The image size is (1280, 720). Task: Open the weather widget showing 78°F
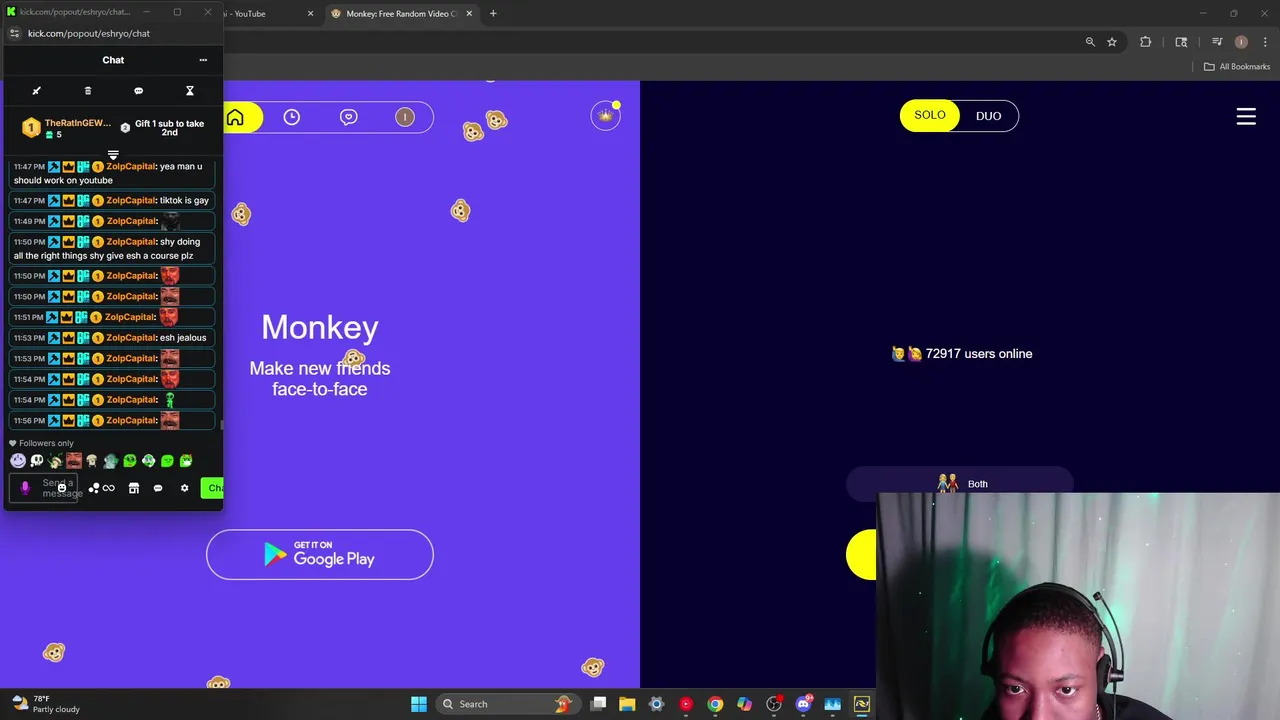click(x=45, y=704)
